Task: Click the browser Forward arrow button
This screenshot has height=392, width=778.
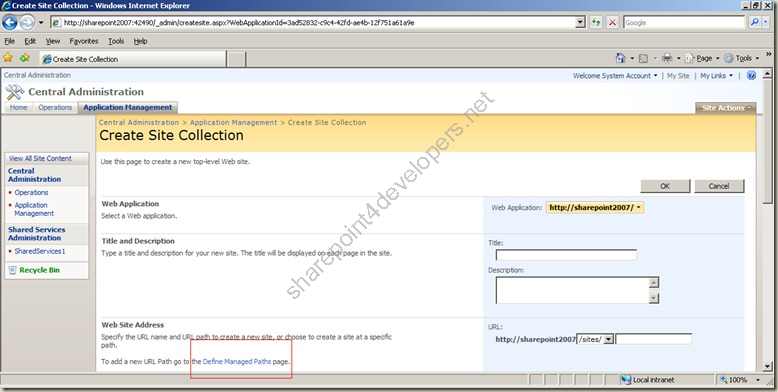Action: point(27,22)
